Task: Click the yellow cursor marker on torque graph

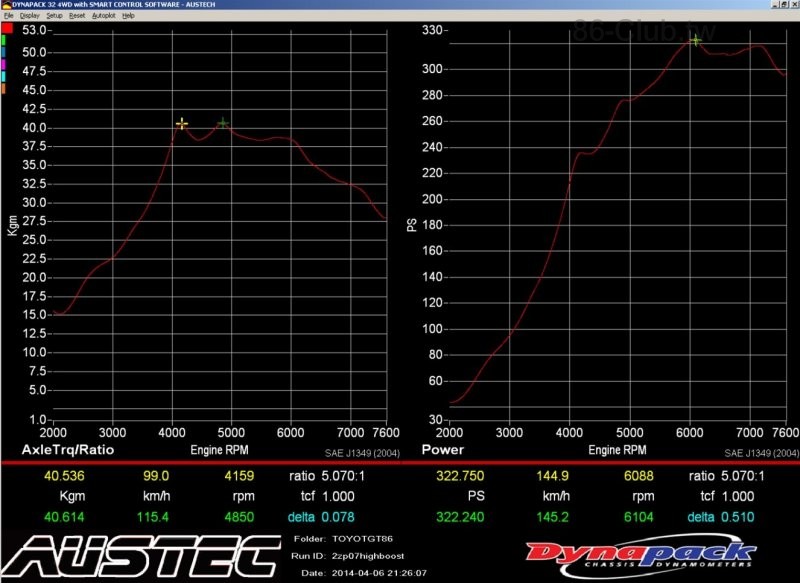Action: pos(182,123)
